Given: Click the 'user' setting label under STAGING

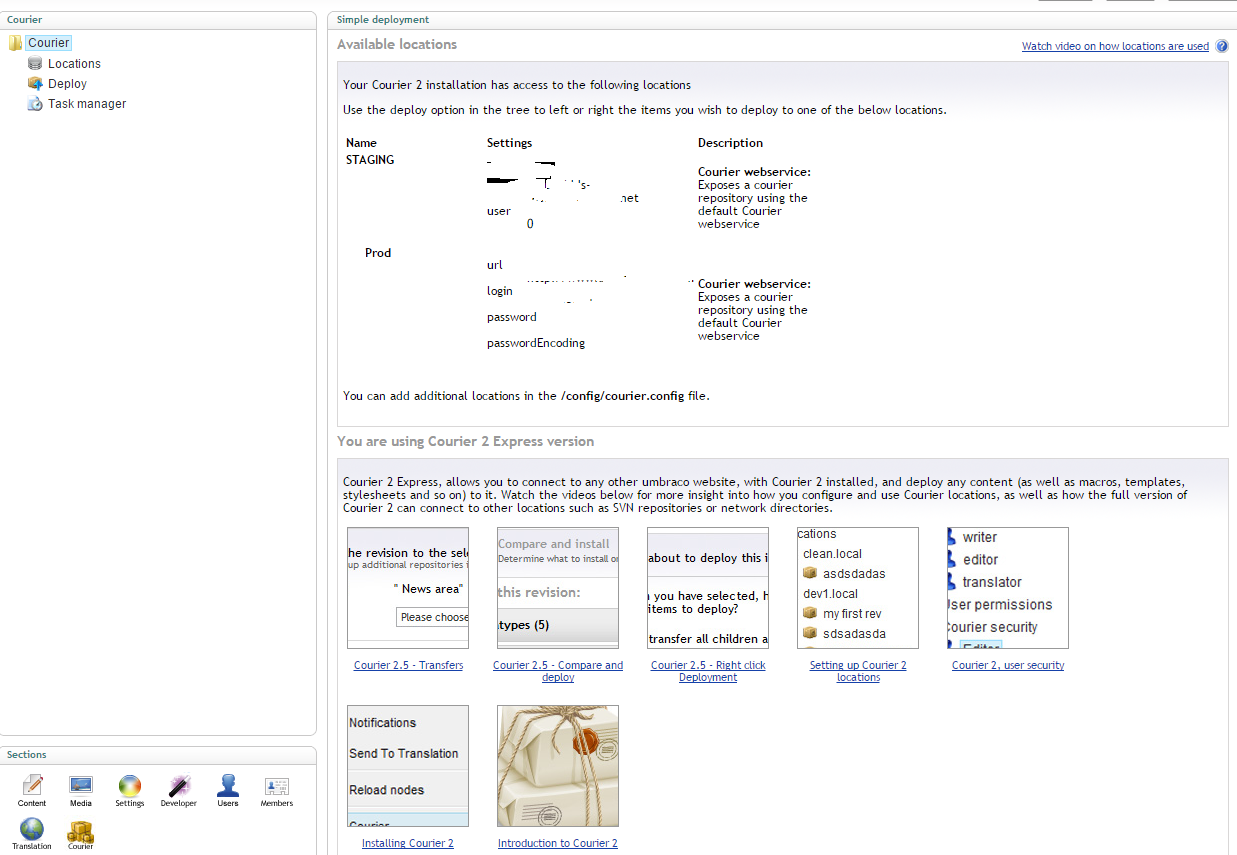Looking at the screenshot, I should click(499, 211).
